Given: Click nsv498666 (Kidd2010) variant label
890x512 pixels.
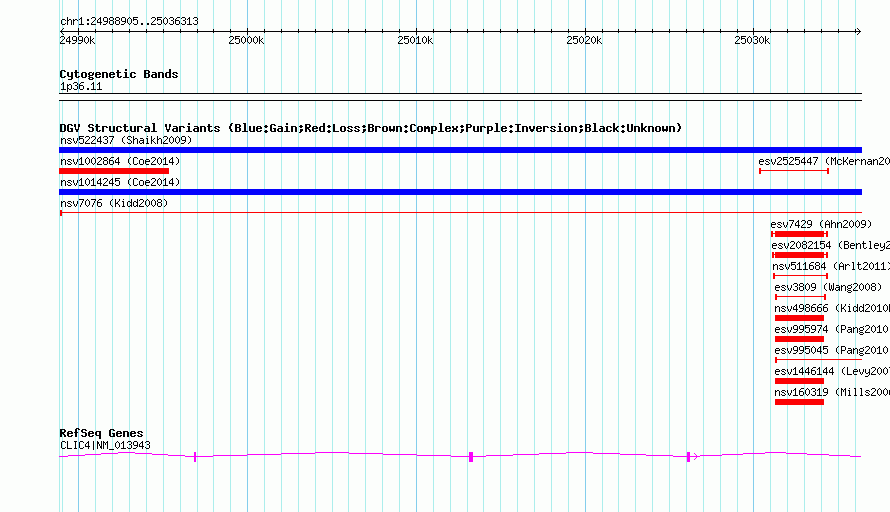Looking at the screenshot, I should [x=832, y=308].
